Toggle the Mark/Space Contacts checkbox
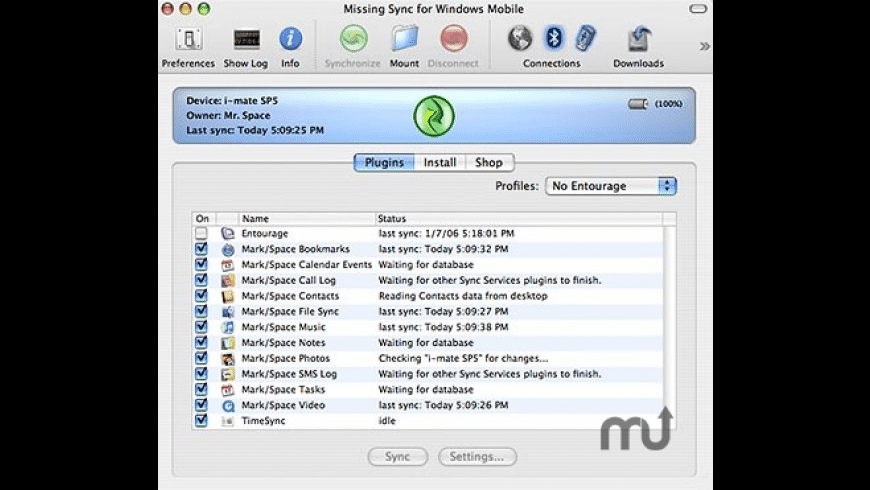This screenshot has width=870, height=490. click(201, 296)
